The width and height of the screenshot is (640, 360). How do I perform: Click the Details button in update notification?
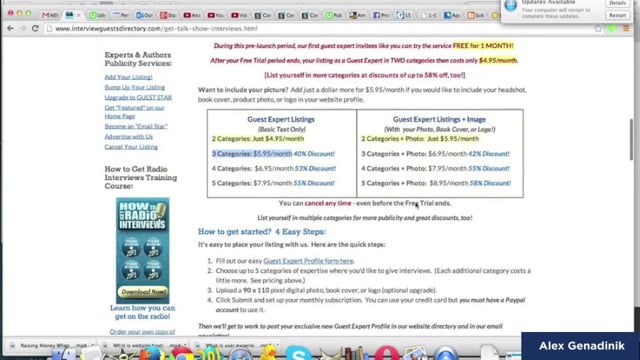[x=617, y=3]
